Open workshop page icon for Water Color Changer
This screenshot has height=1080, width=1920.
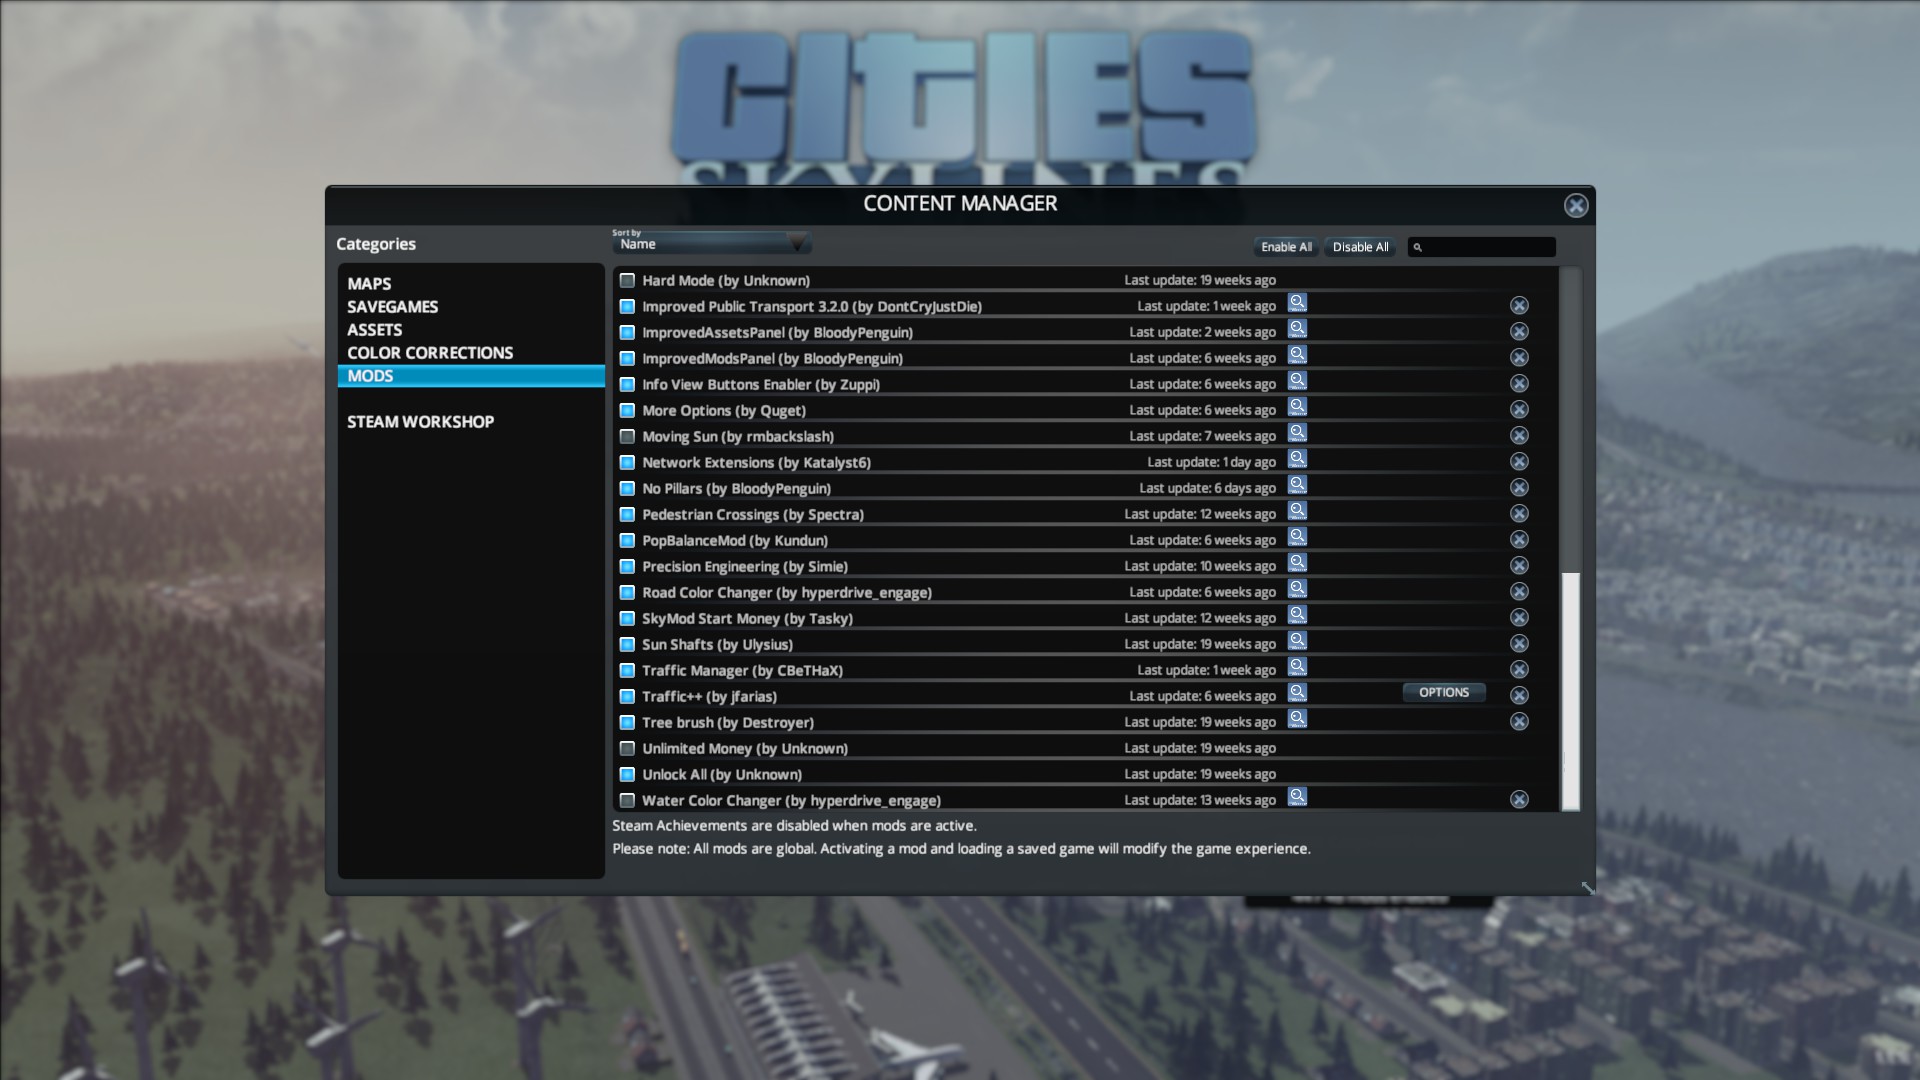pos(1297,797)
